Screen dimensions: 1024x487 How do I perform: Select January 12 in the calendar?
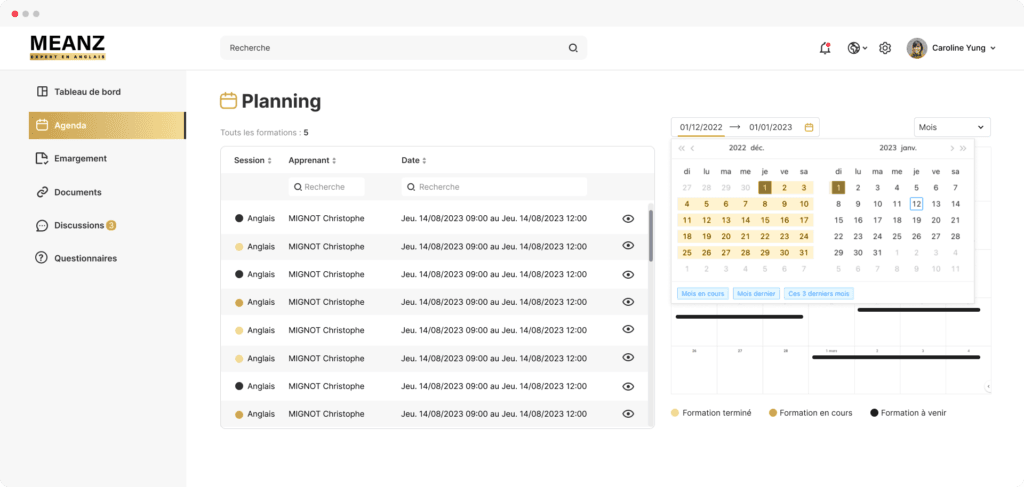pos(916,204)
